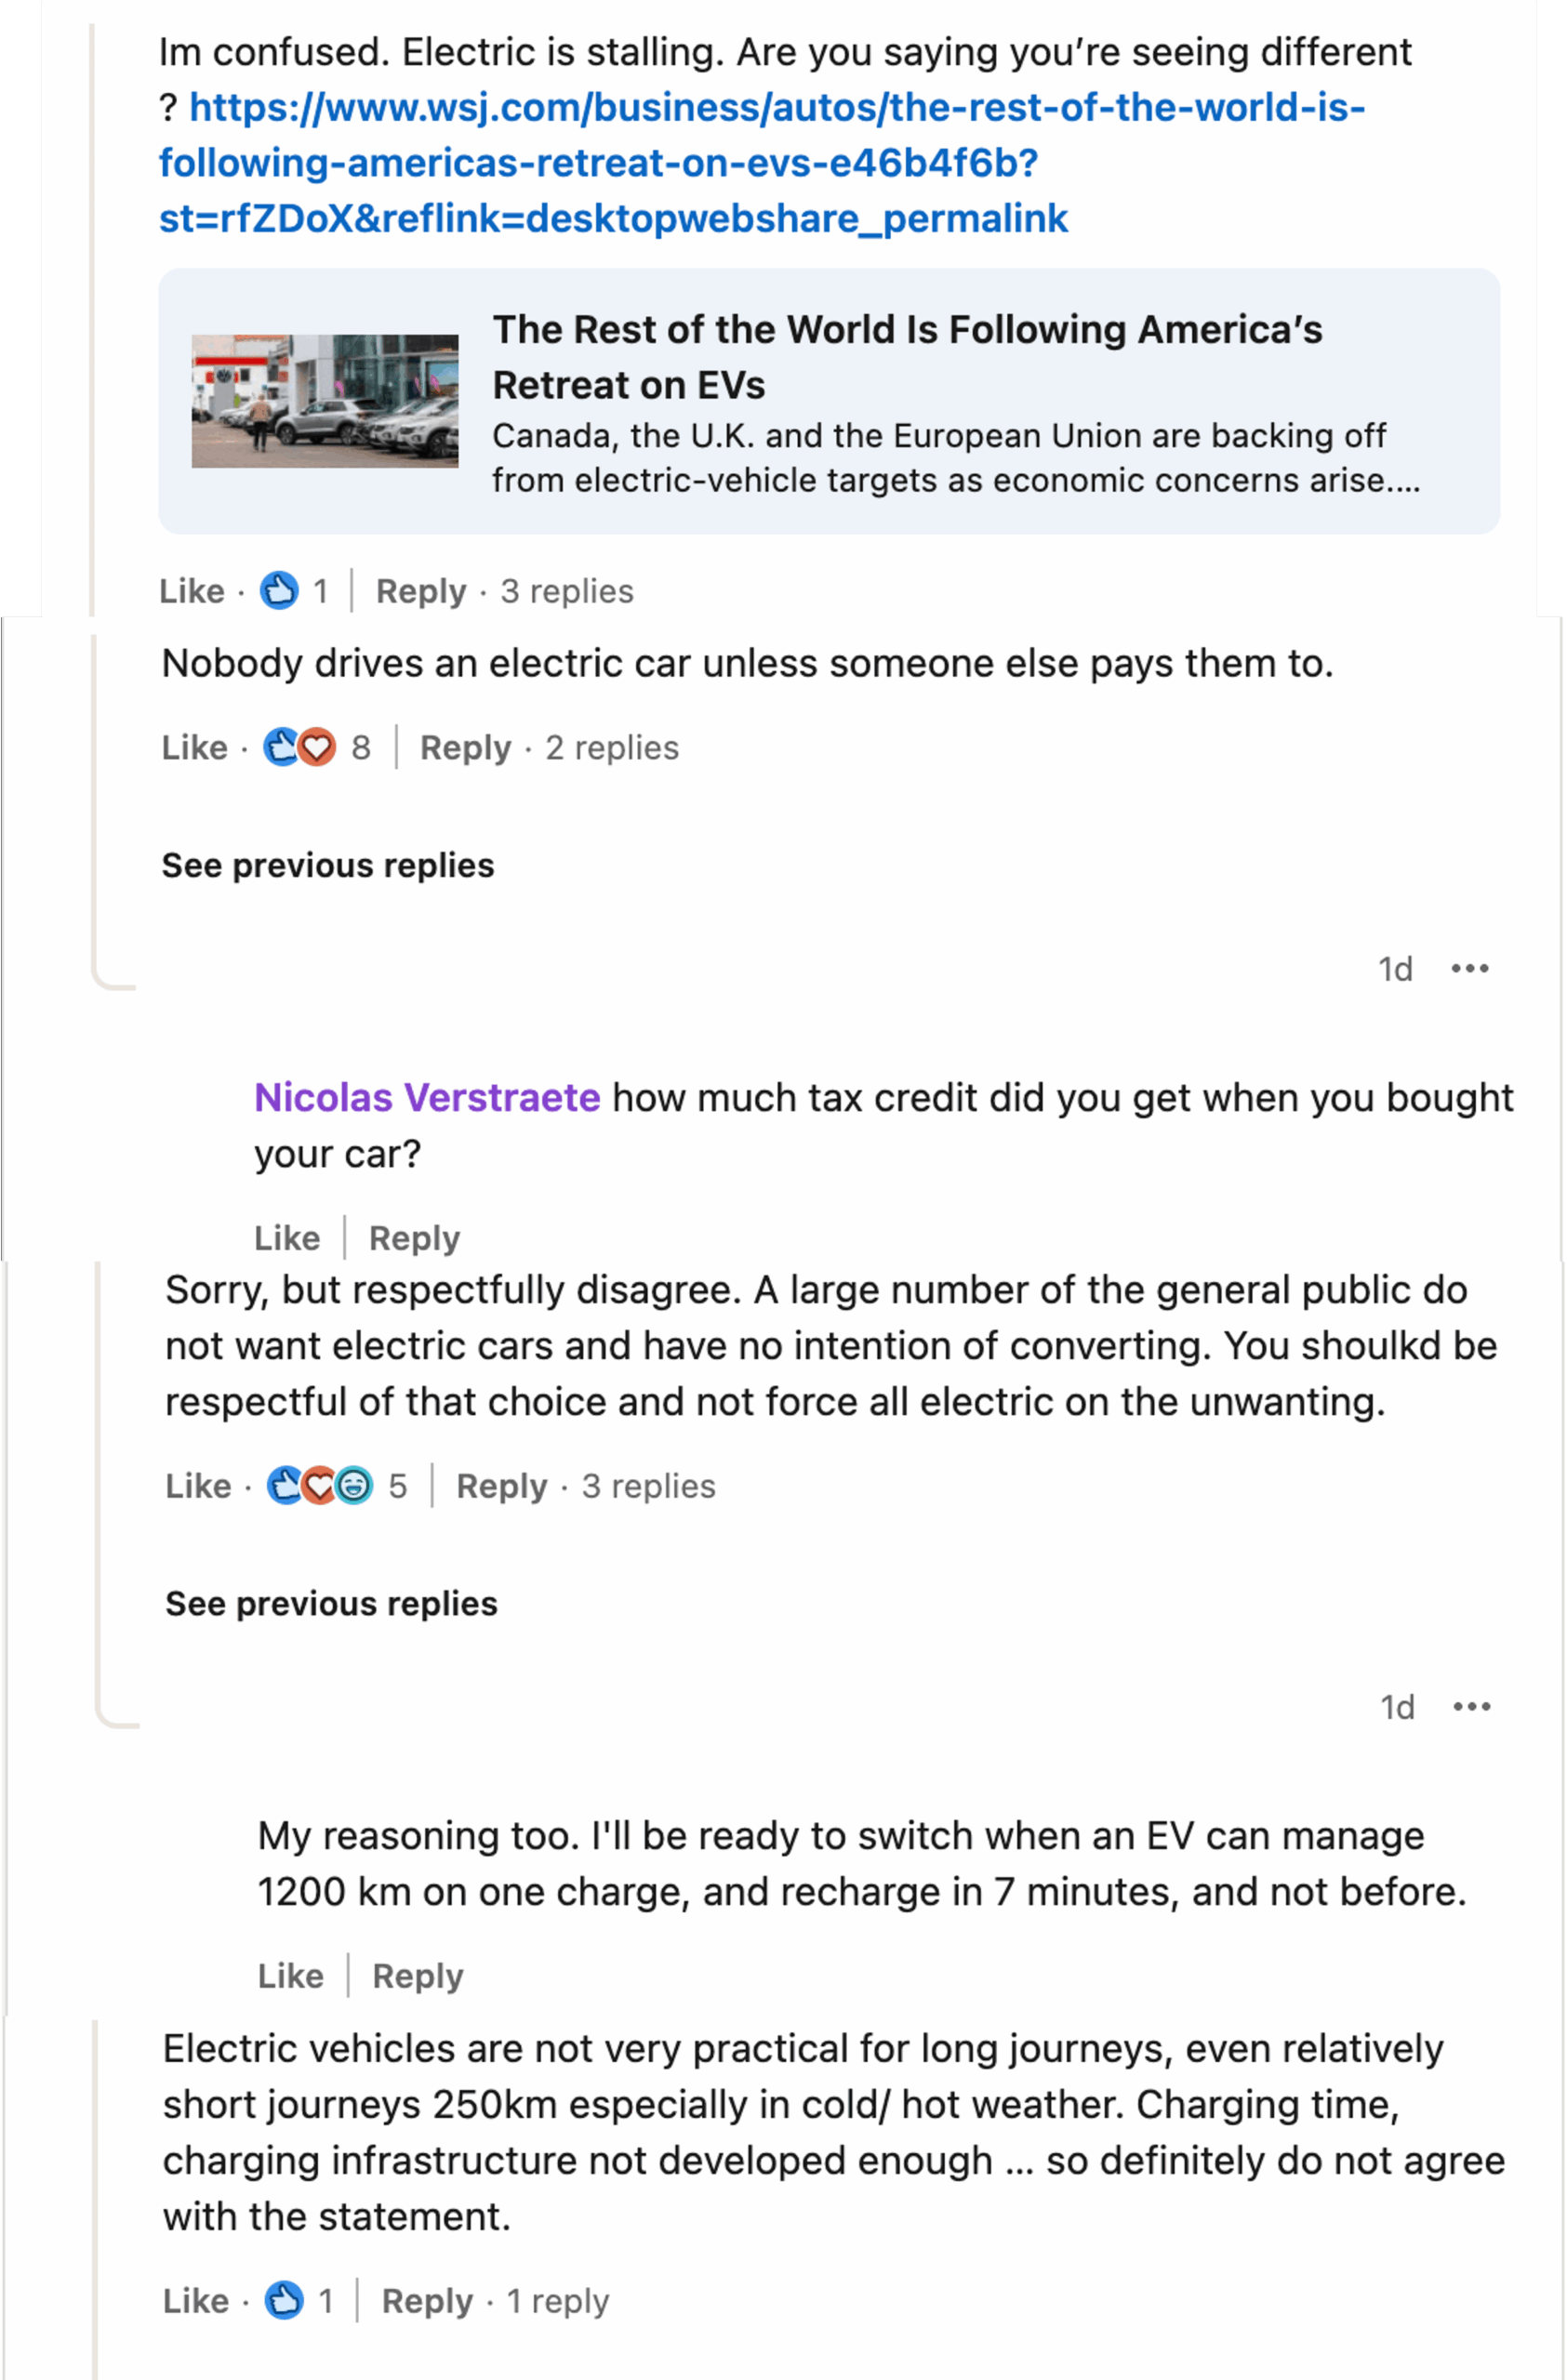Open more options for 'My reasoning too' reply

point(1471,1706)
